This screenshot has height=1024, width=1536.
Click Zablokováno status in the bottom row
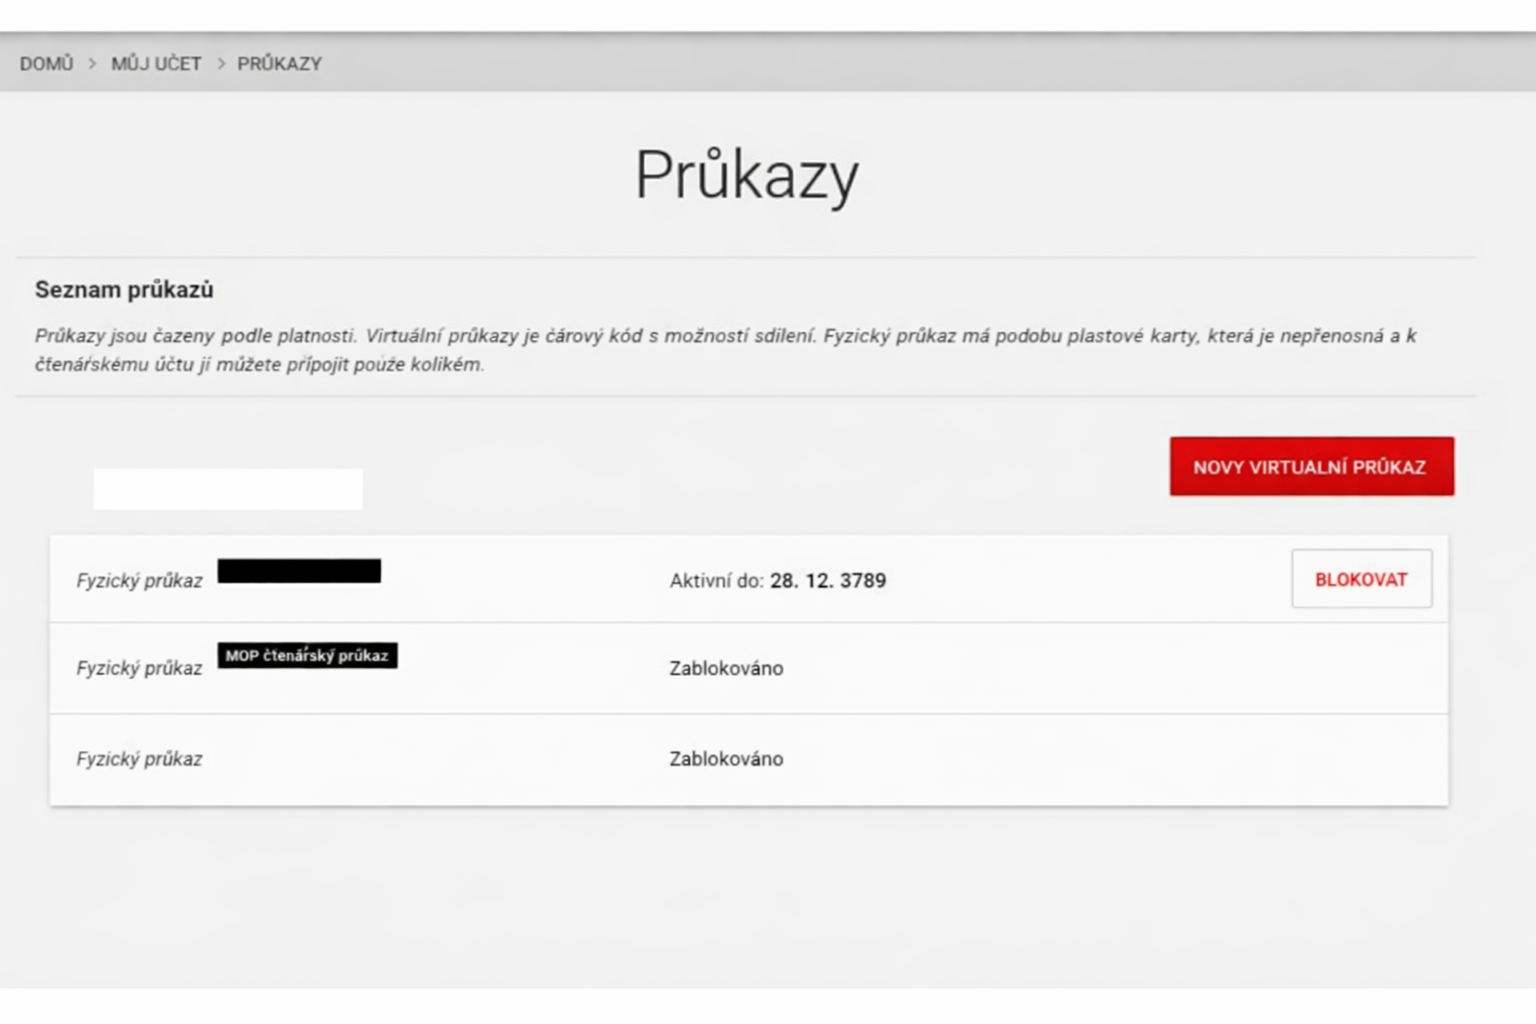726,759
